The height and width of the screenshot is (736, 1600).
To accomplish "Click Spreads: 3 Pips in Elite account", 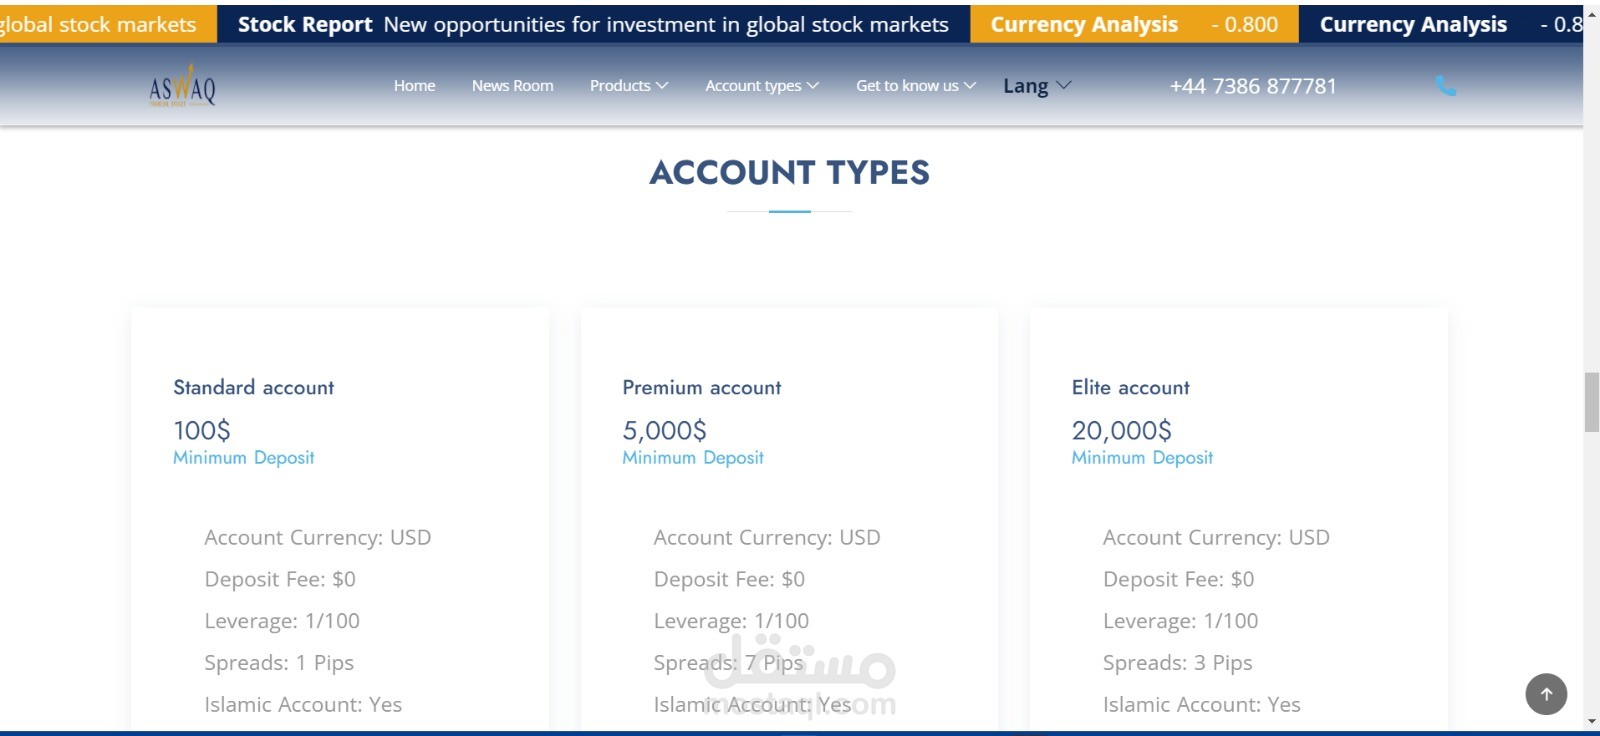I will click(x=1177, y=663).
